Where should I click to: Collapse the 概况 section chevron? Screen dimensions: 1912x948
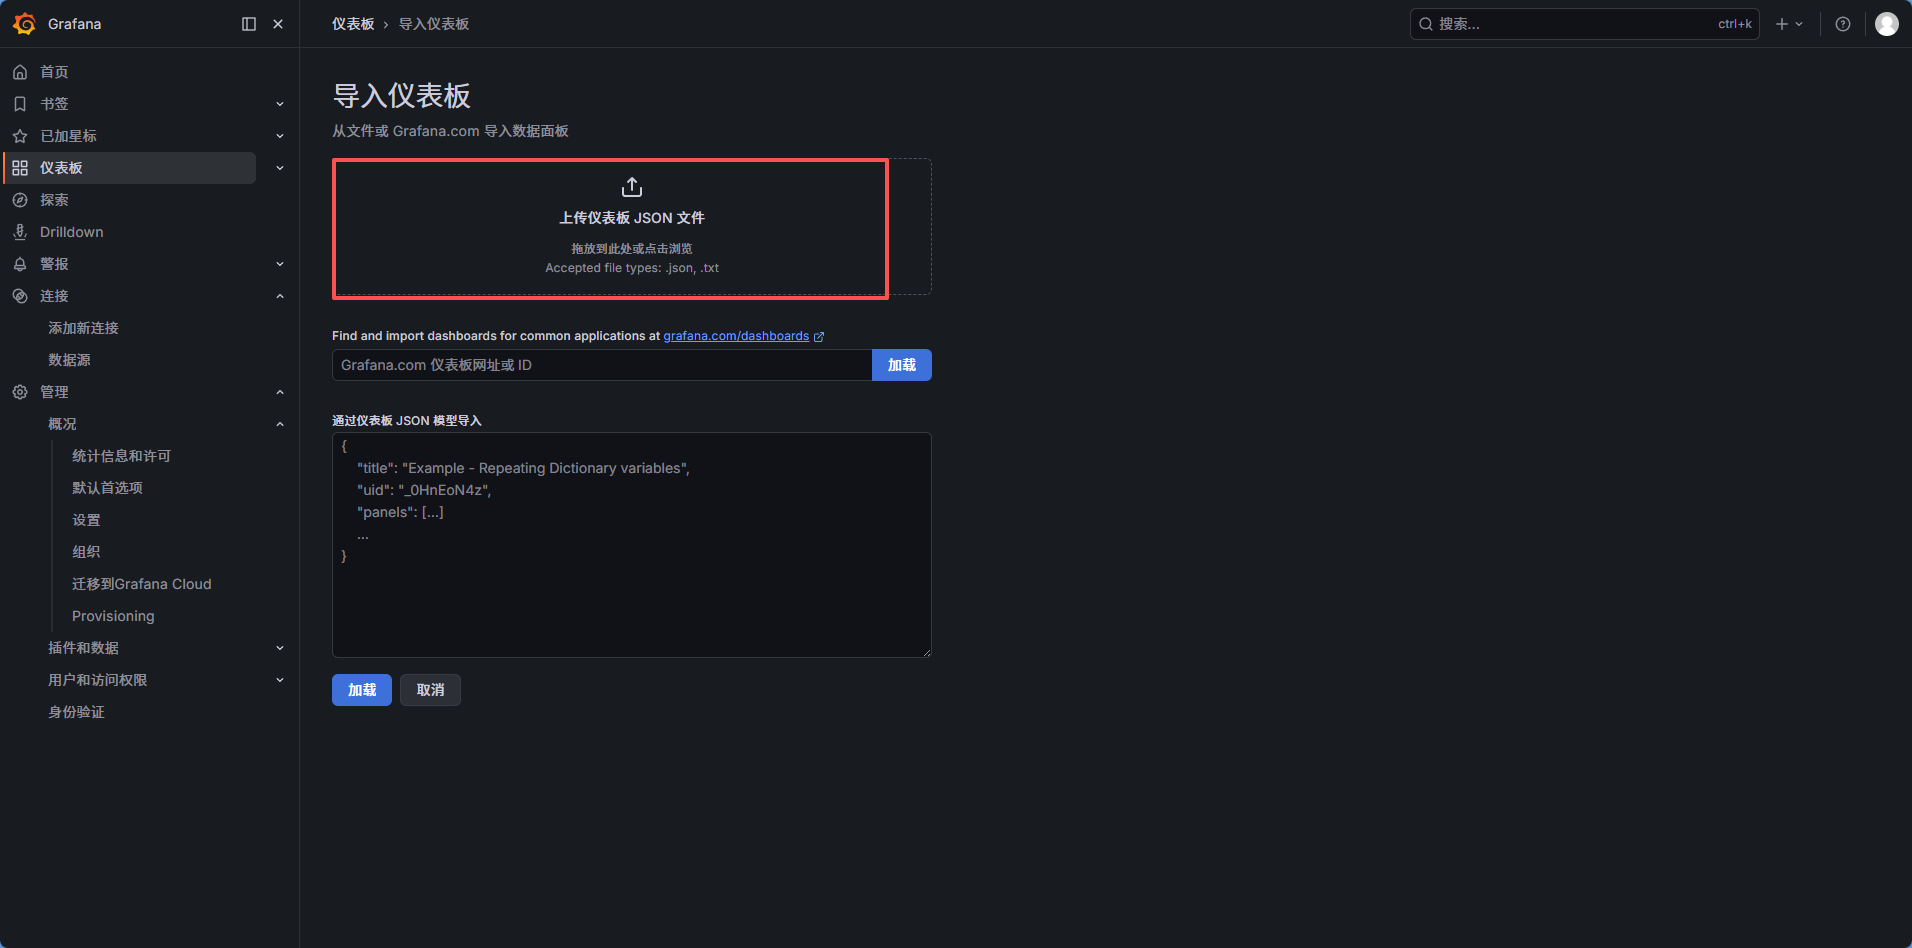280,424
